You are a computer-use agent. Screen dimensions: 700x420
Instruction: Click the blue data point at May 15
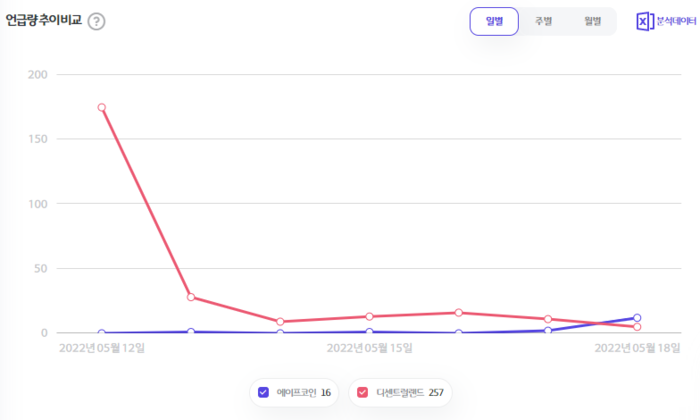point(369,332)
